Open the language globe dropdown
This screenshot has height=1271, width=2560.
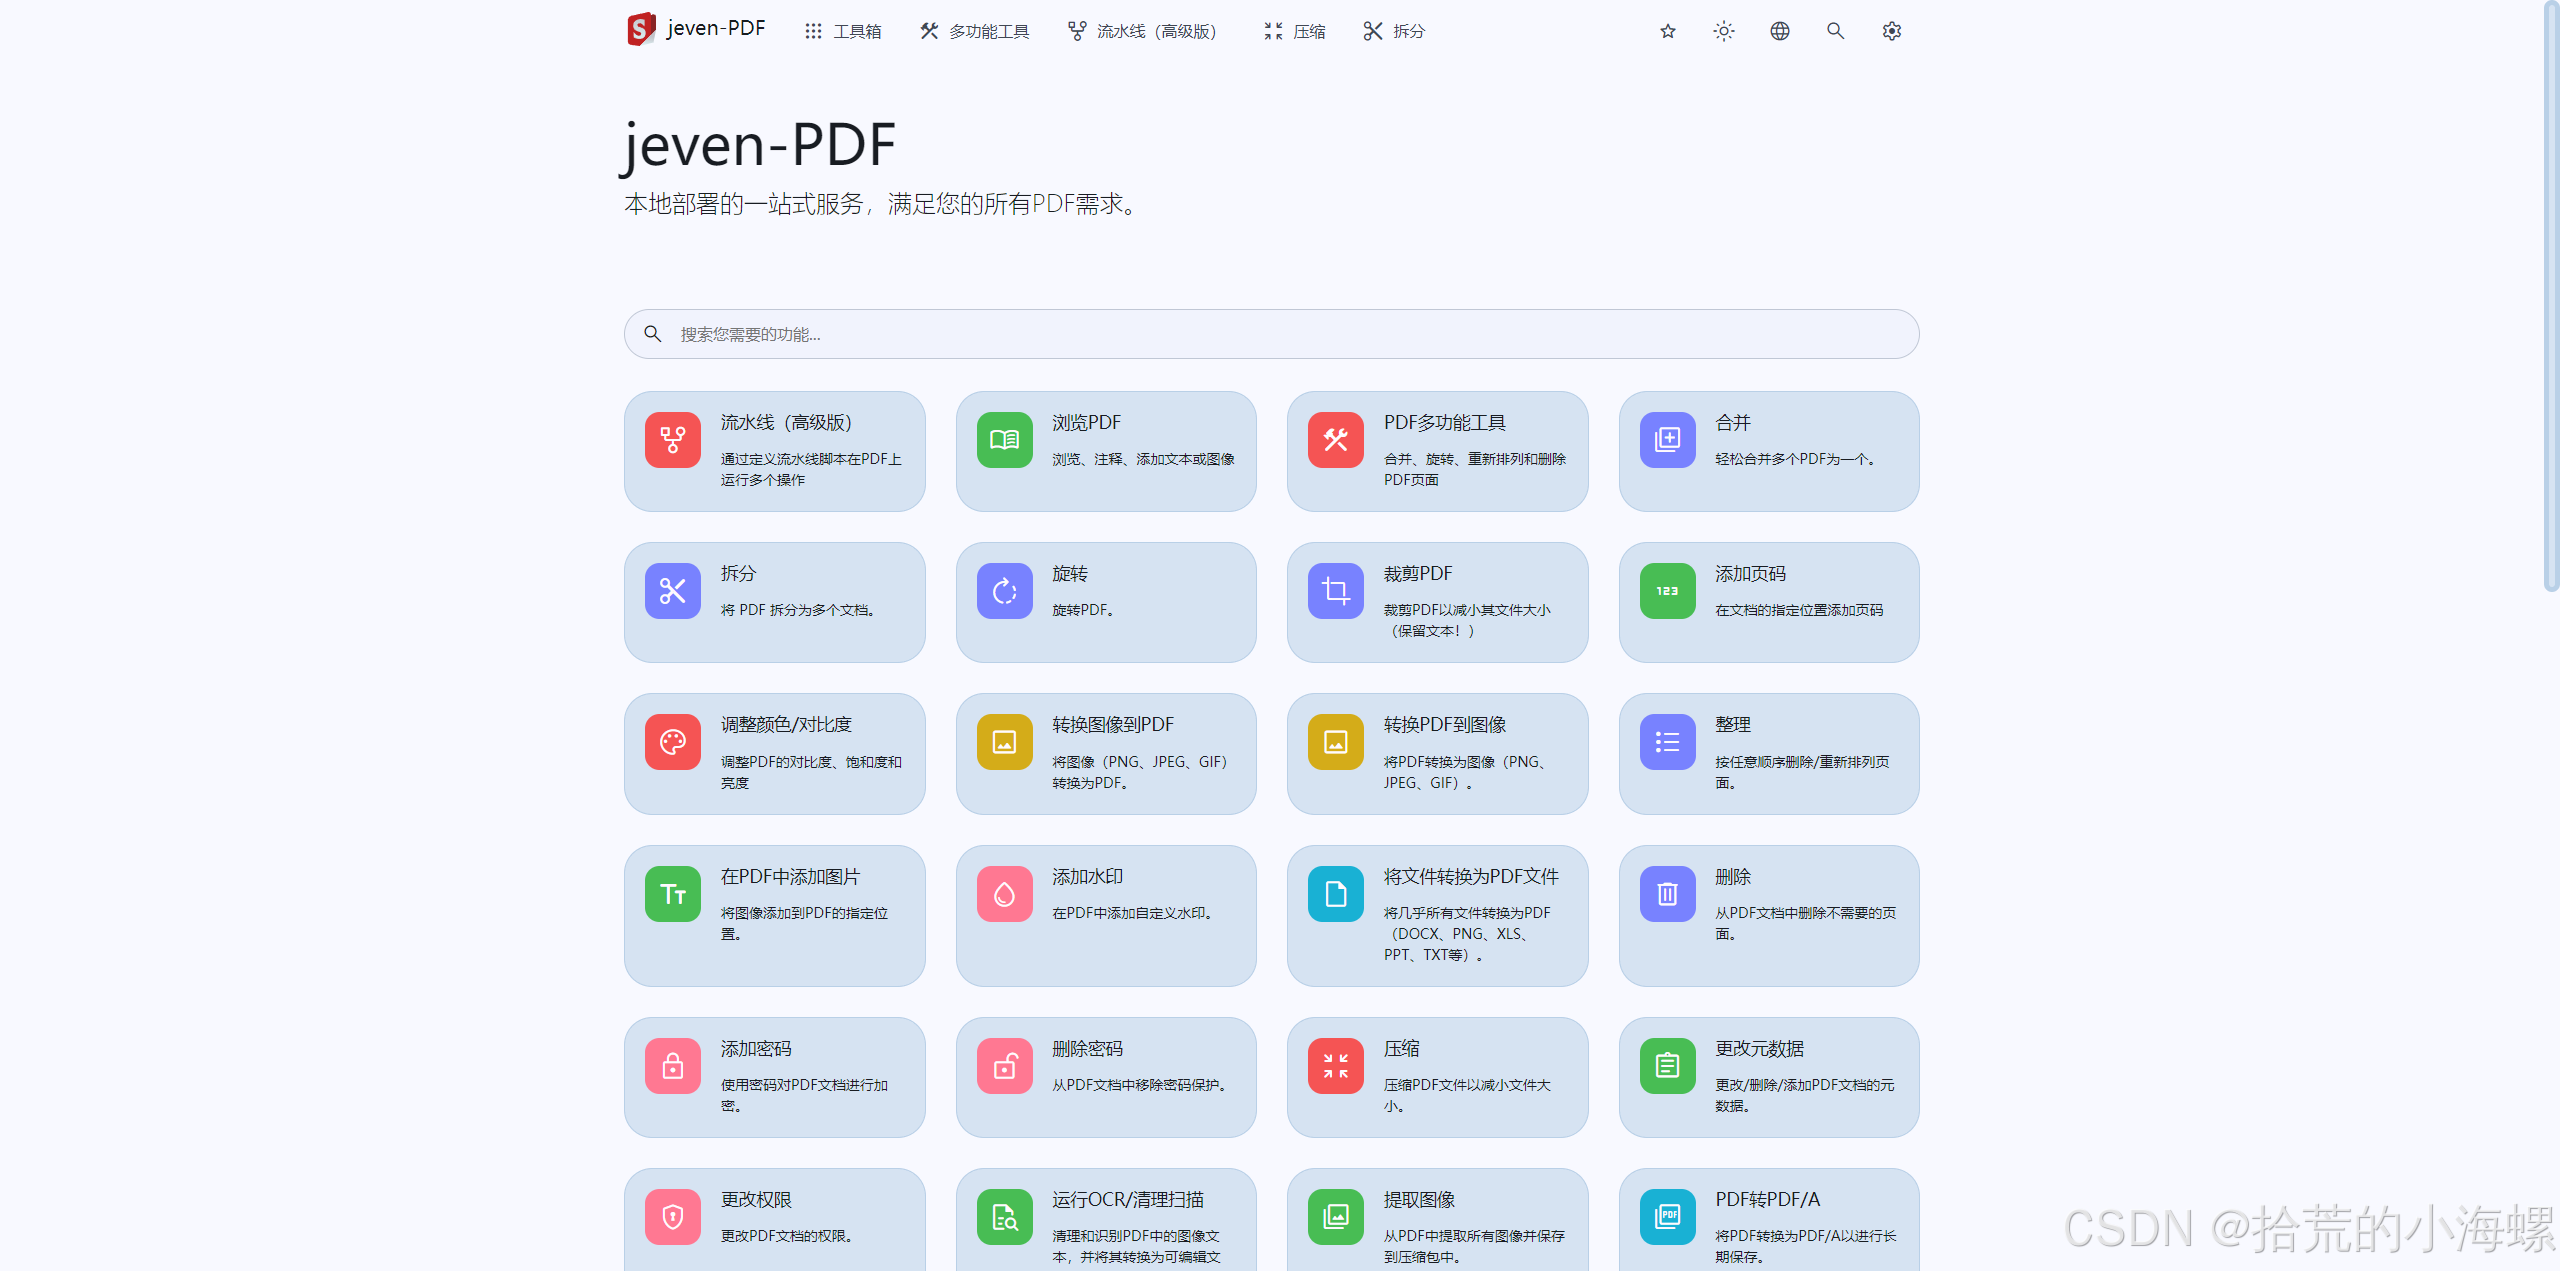click(1779, 31)
